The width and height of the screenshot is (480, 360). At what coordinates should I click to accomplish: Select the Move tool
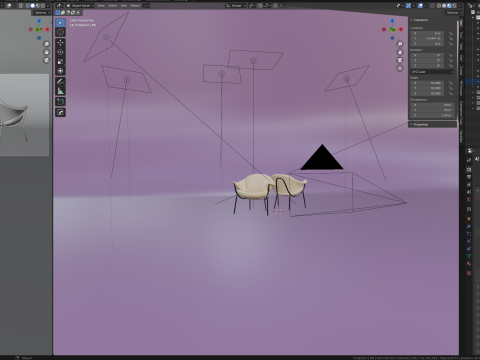pos(60,43)
